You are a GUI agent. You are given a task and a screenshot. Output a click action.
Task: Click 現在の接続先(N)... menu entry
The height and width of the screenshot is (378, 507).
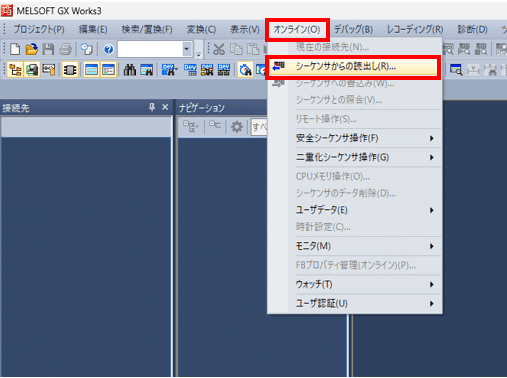tap(355, 47)
